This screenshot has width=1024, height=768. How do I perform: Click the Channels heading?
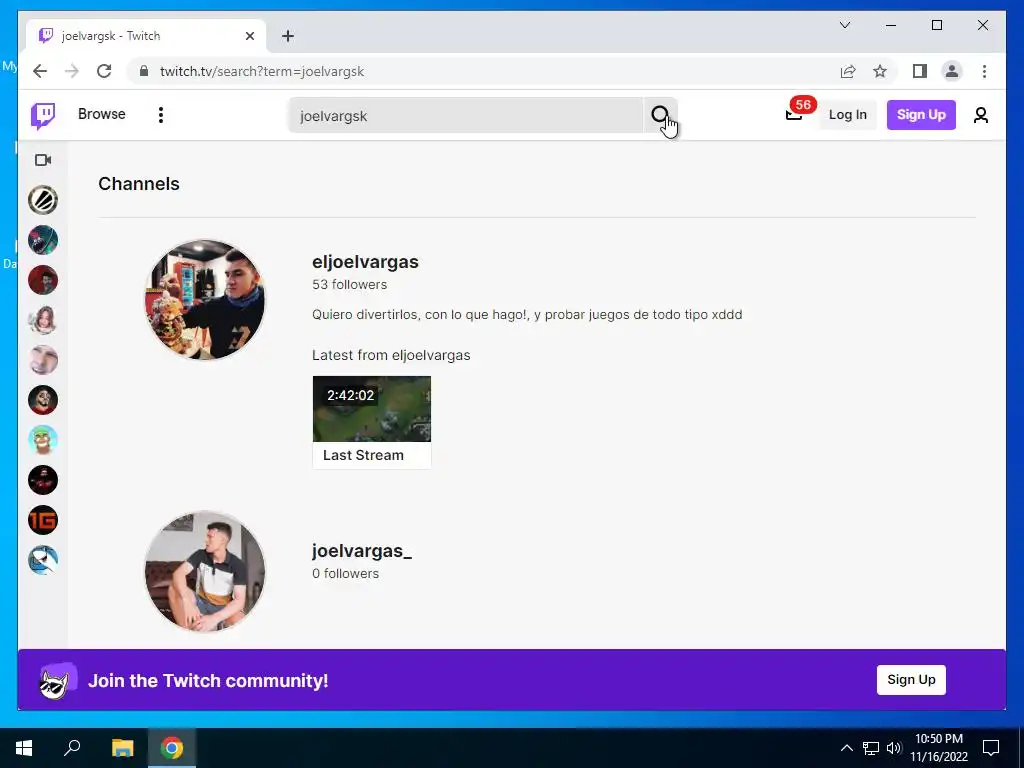pos(138,184)
